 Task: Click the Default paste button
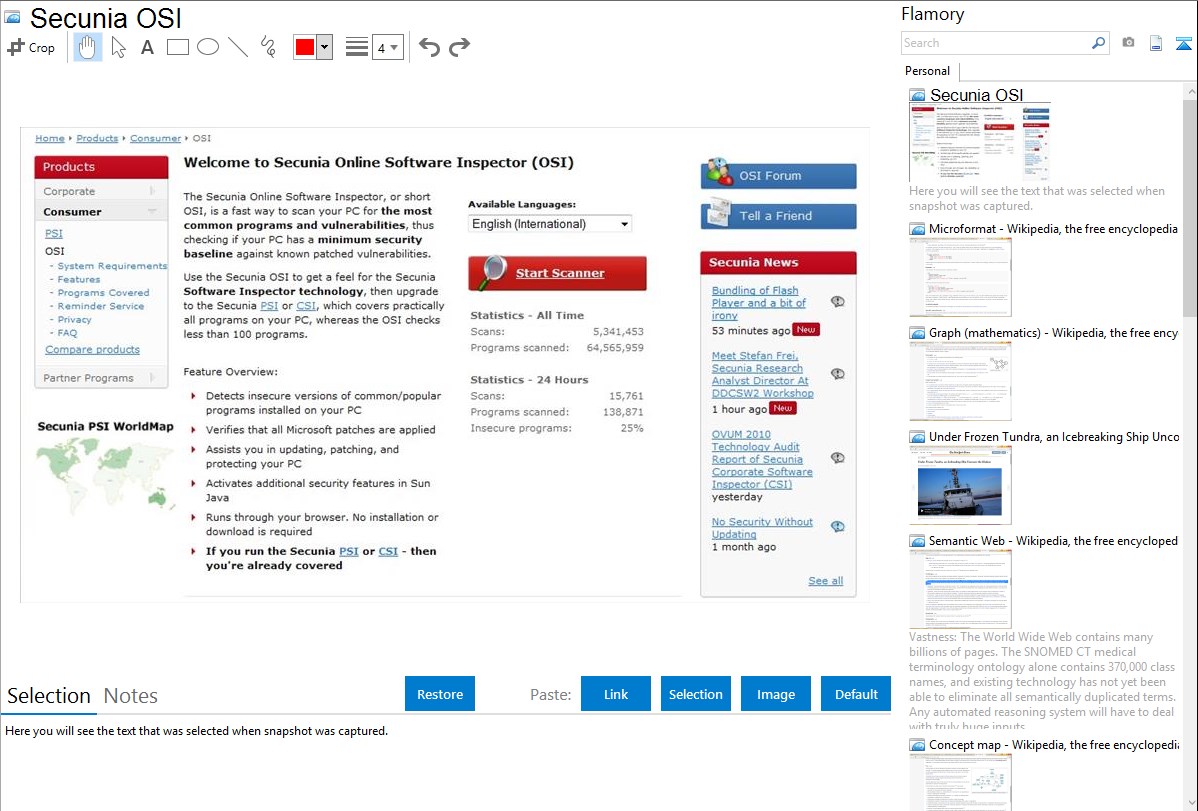[x=856, y=694]
